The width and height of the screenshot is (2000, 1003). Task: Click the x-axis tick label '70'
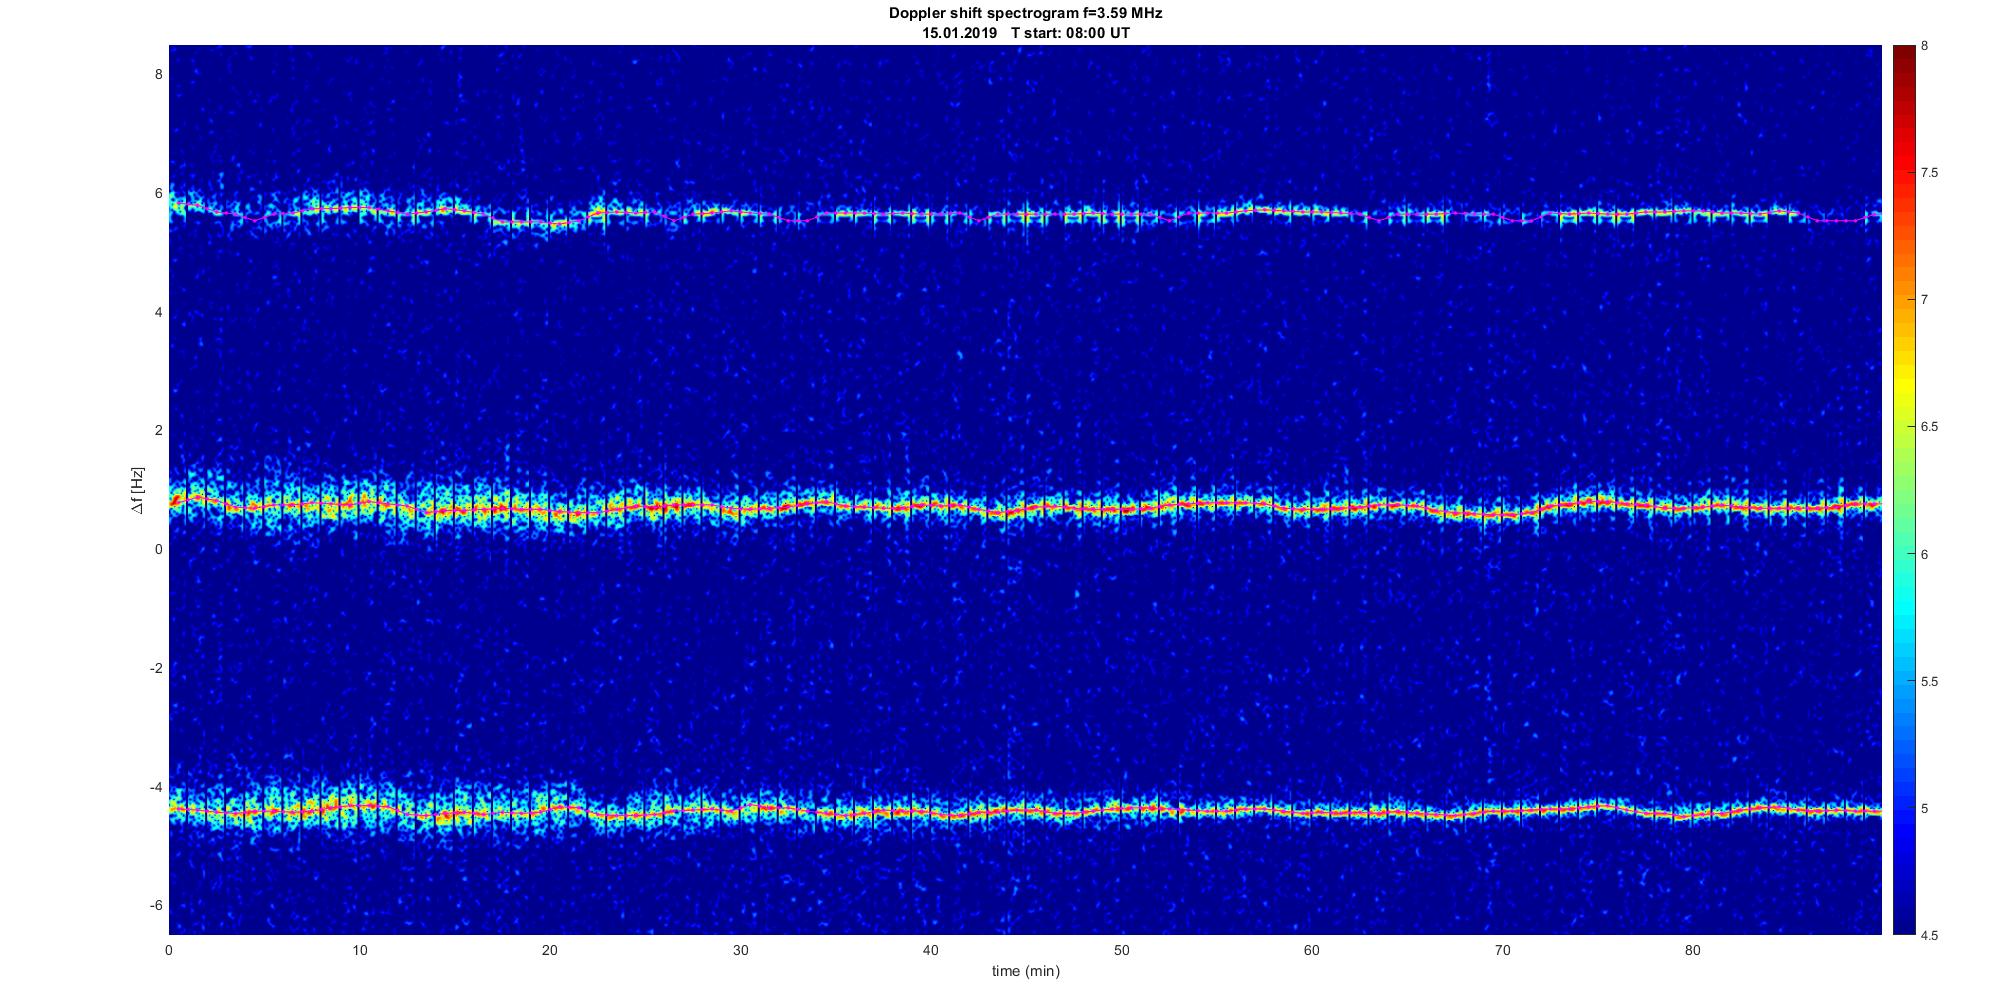coord(1502,951)
